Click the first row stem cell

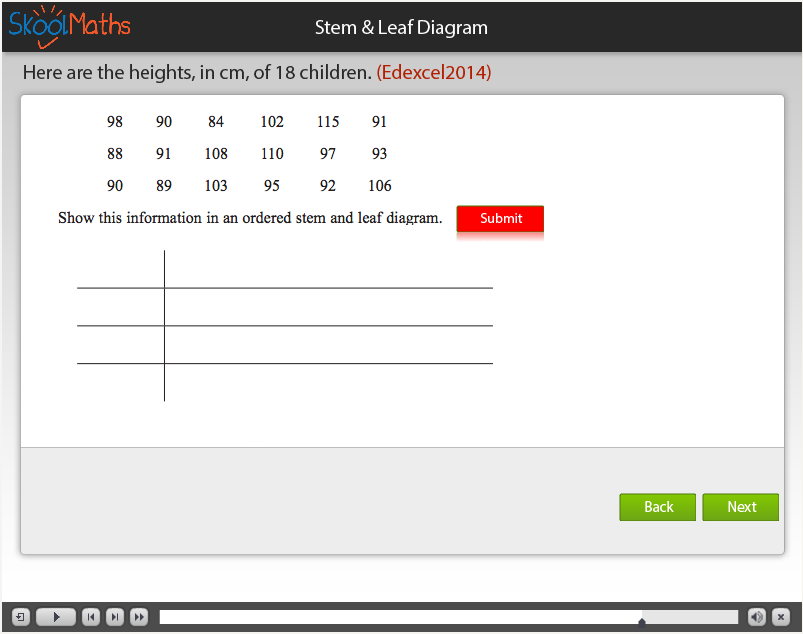(x=120, y=270)
